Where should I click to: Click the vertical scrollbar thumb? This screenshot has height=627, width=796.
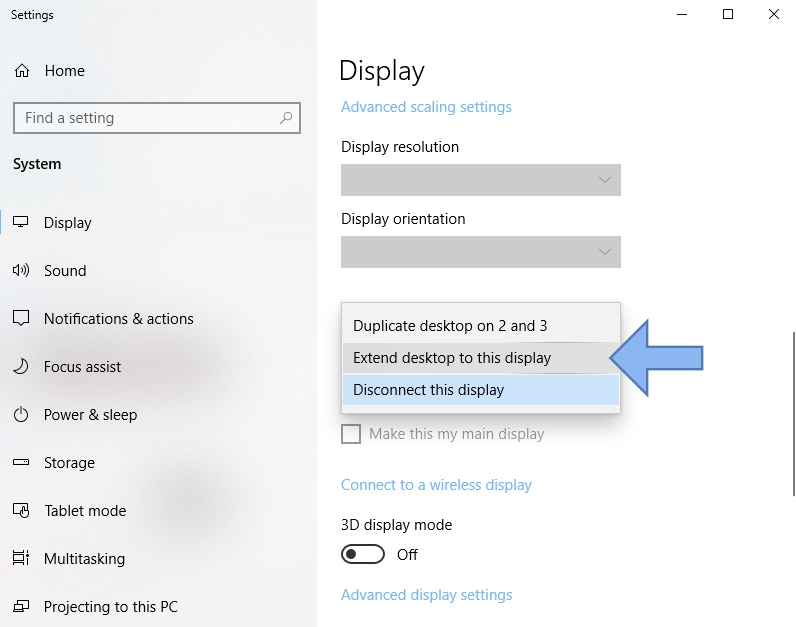[x=794, y=414]
